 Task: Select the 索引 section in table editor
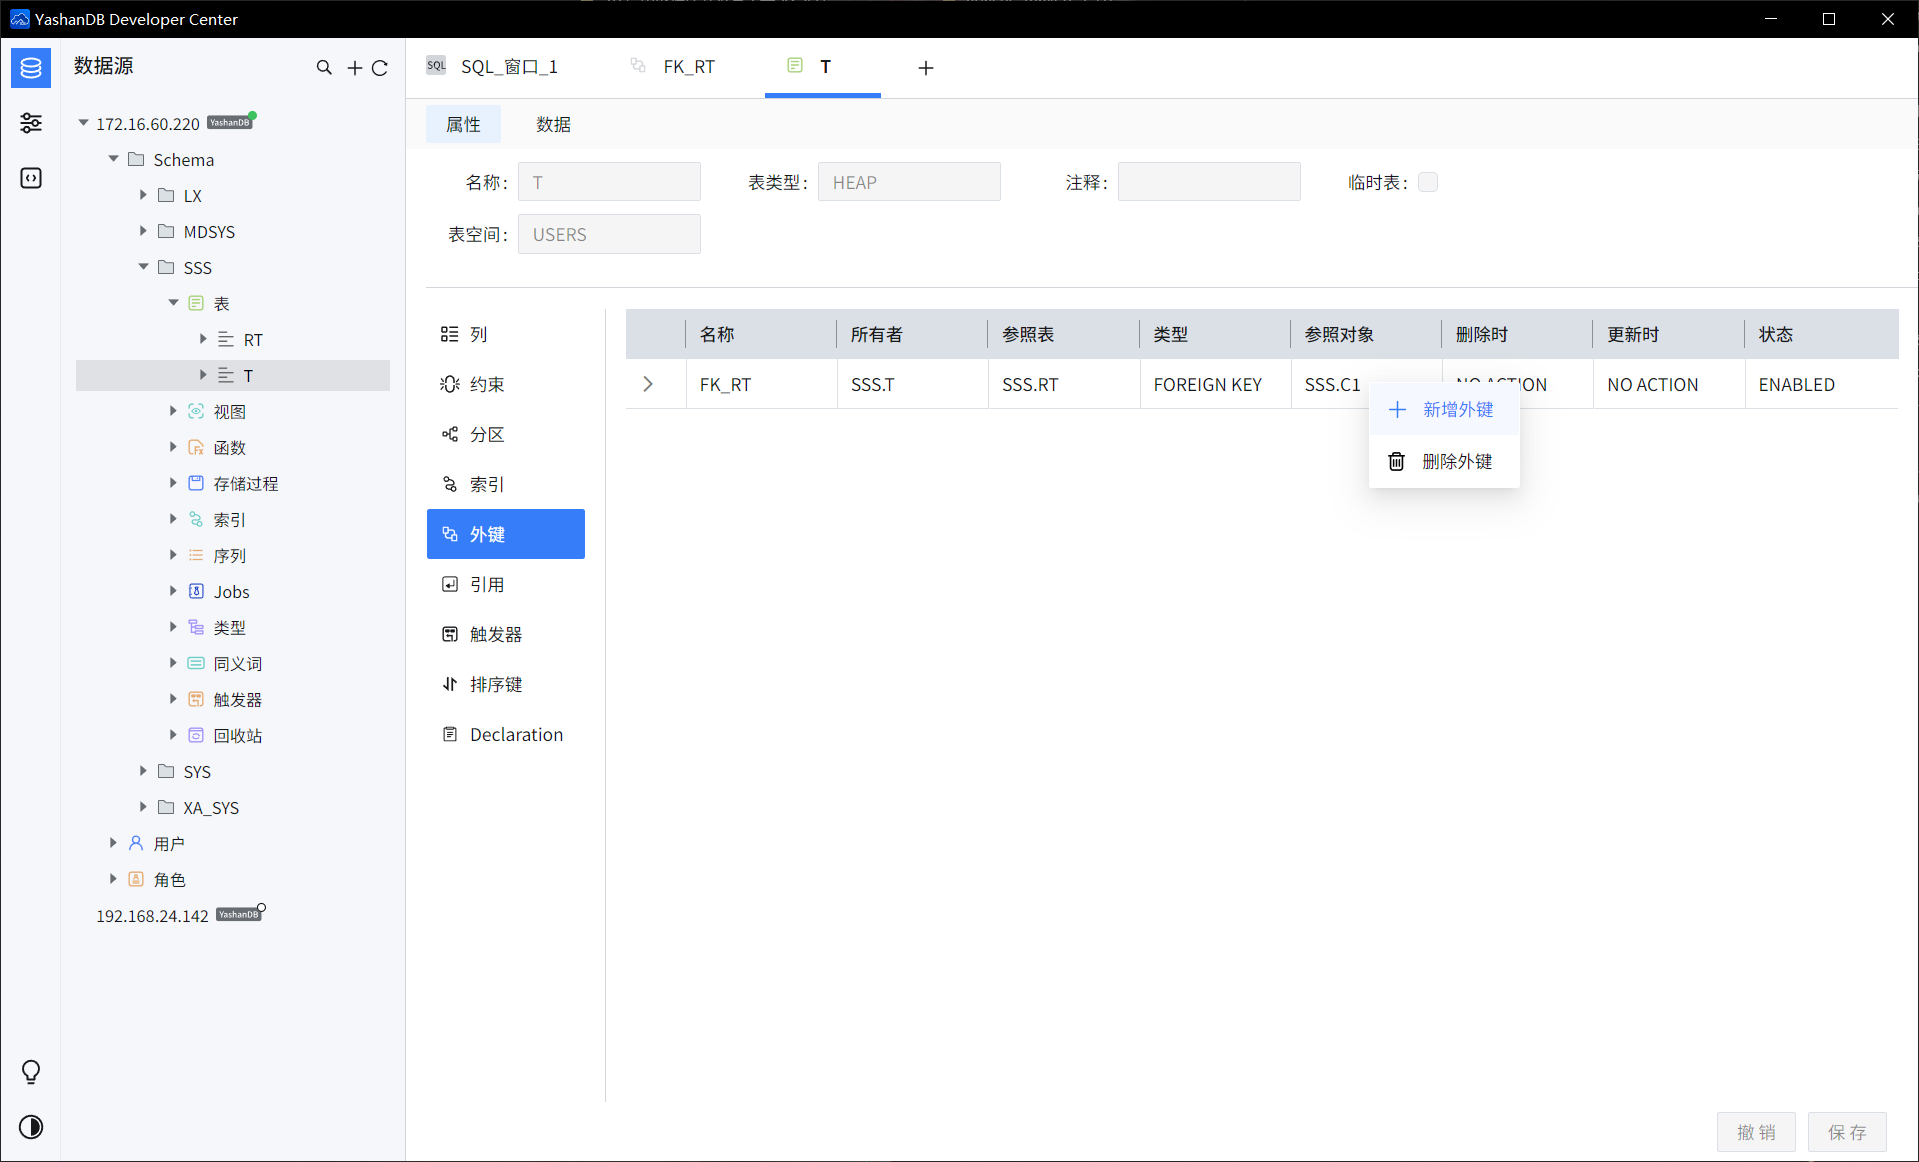487,484
